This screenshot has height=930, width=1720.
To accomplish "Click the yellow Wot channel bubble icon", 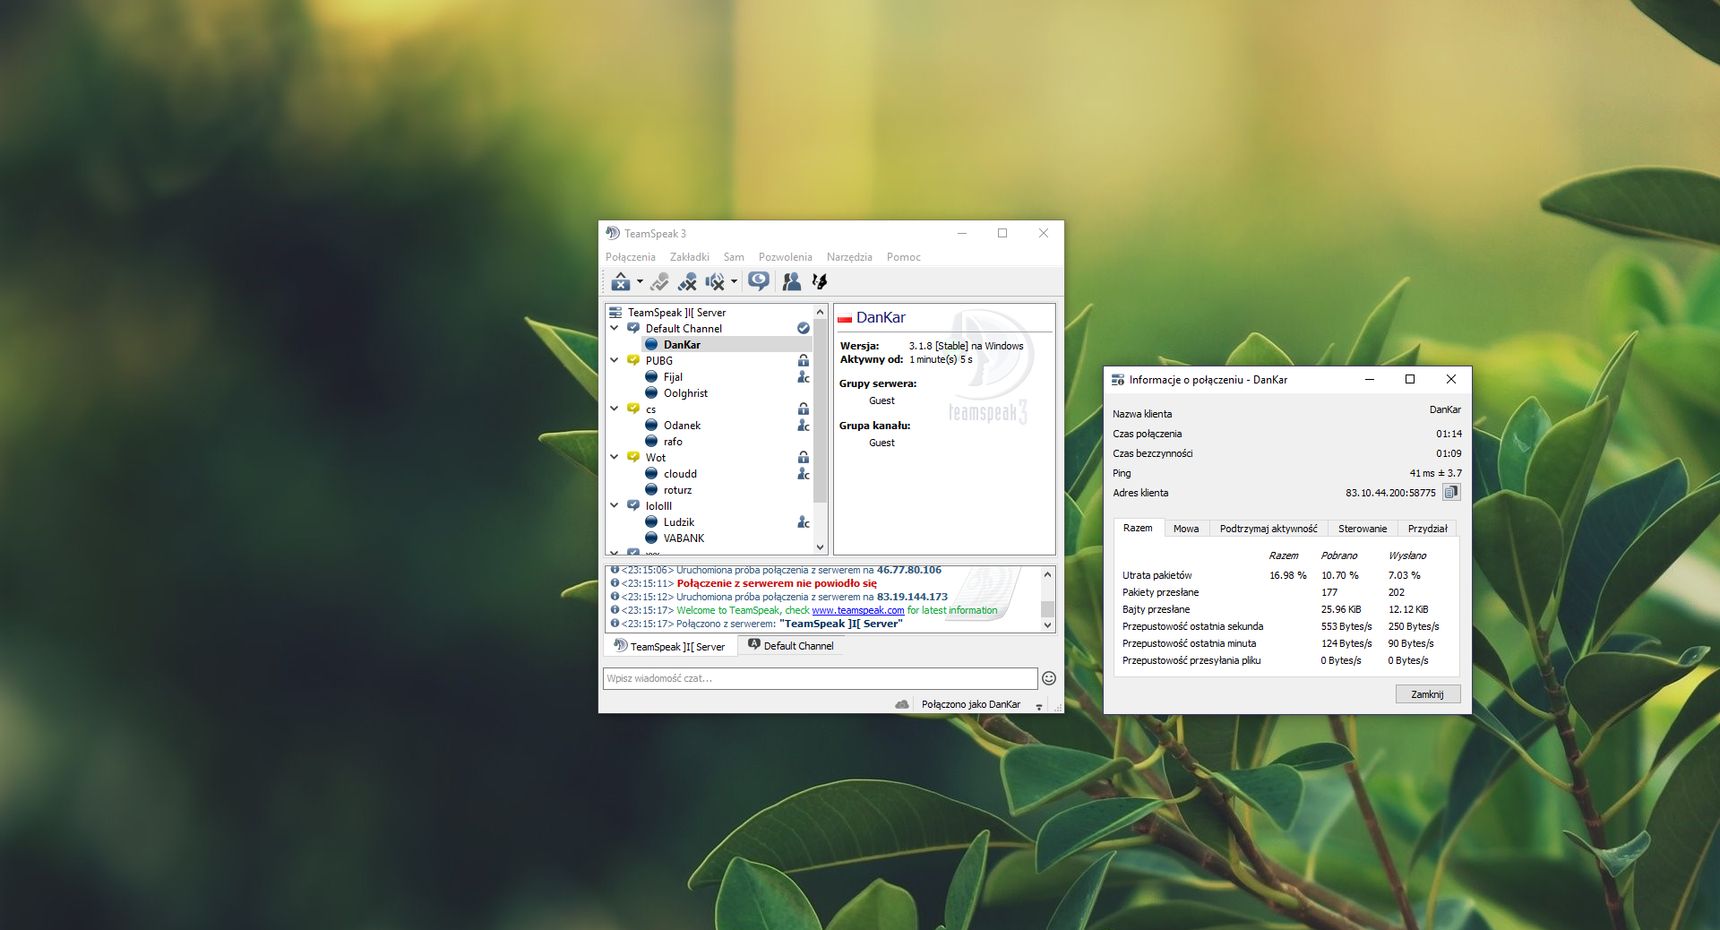I will [x=633, y=457].
